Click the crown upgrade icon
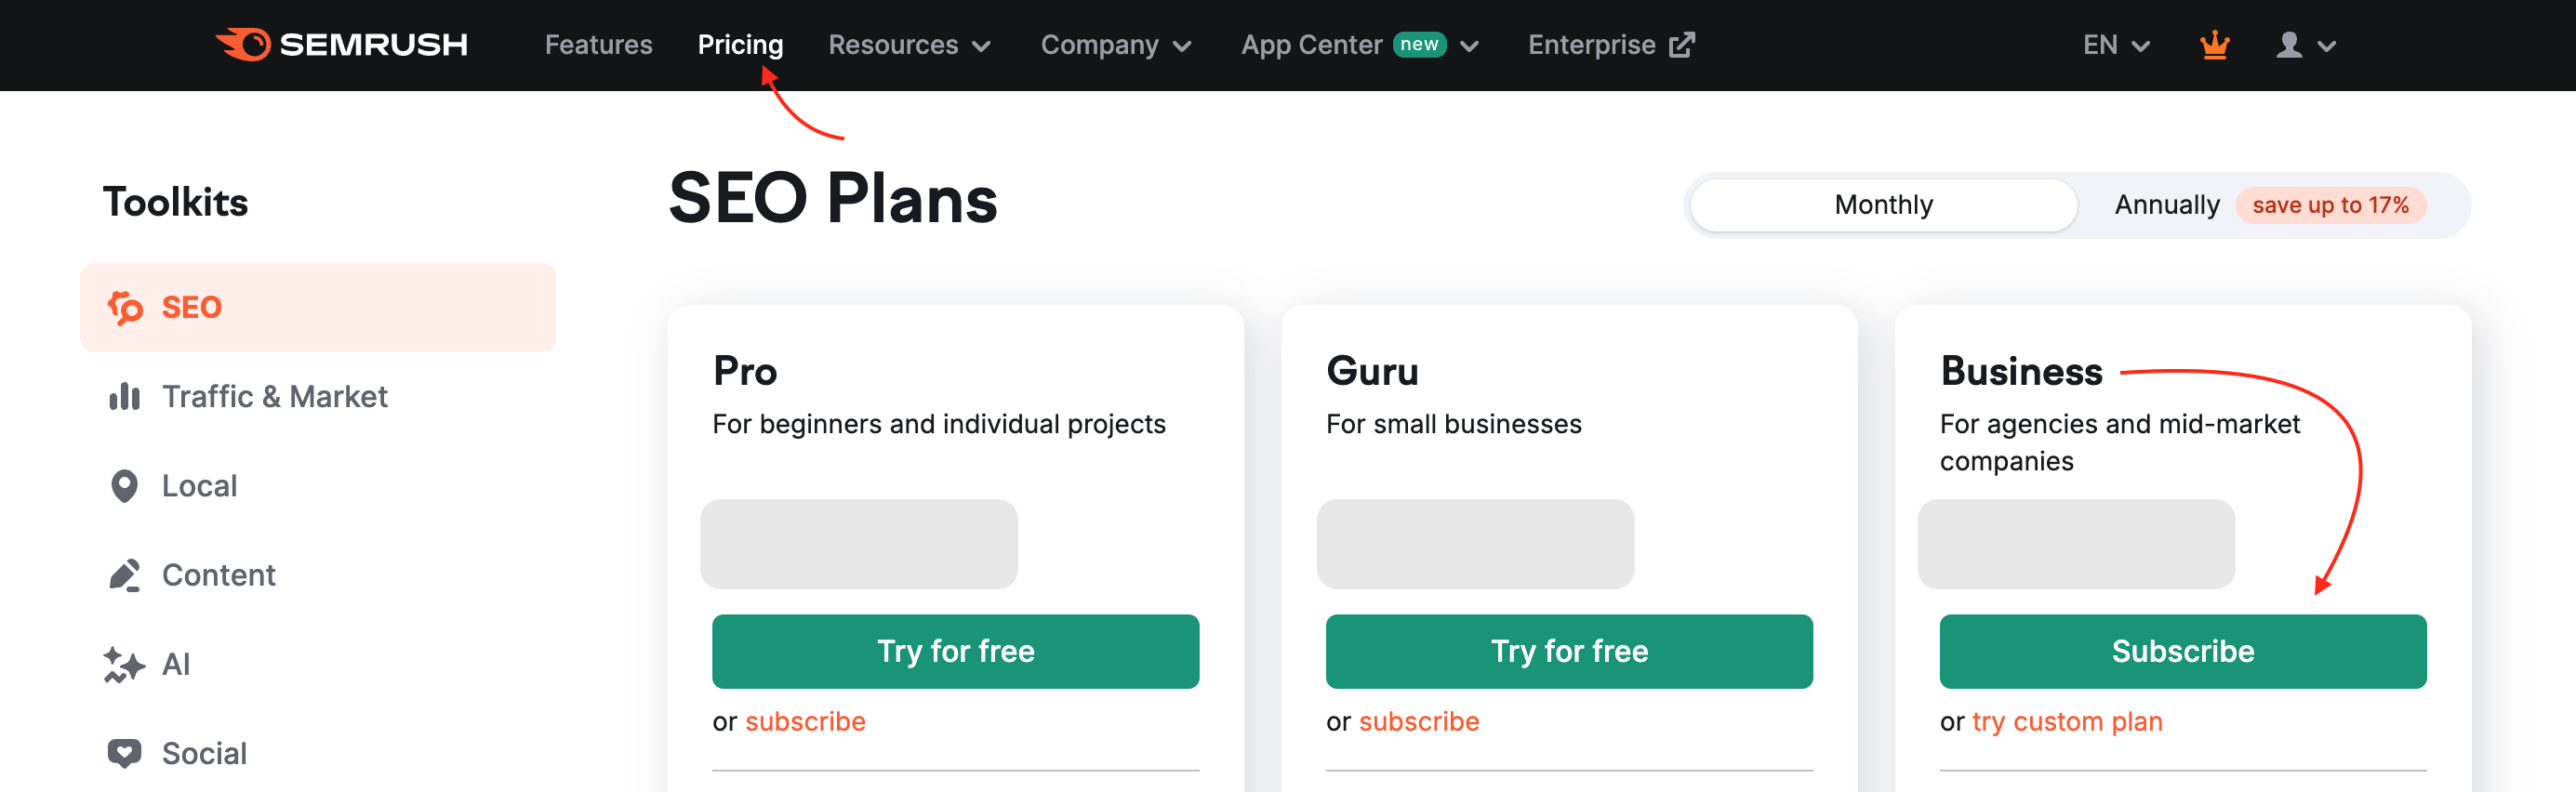Image resolution: width=2576 pixels, height=792 pixels. [2215, 44]
